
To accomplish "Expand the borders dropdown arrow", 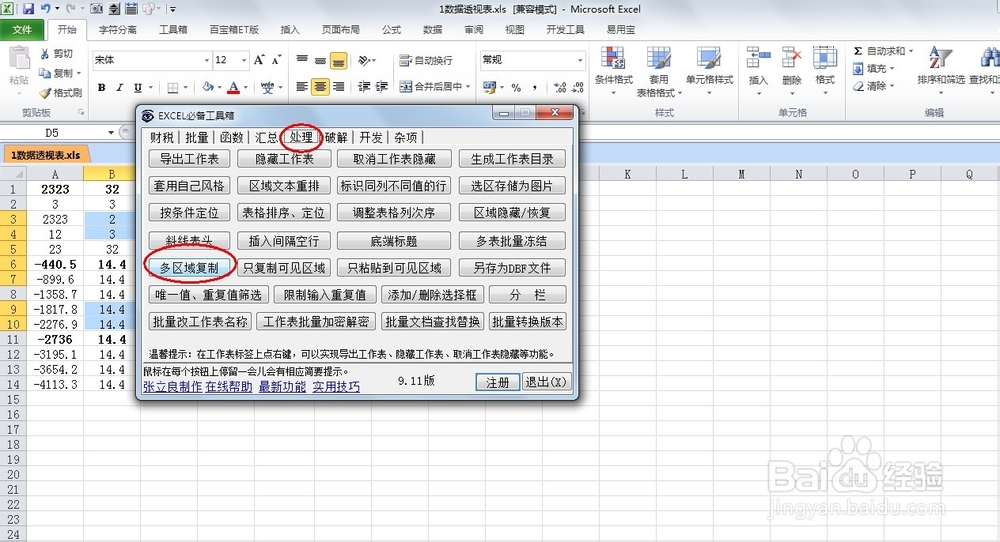I will (x=186, y=87).
